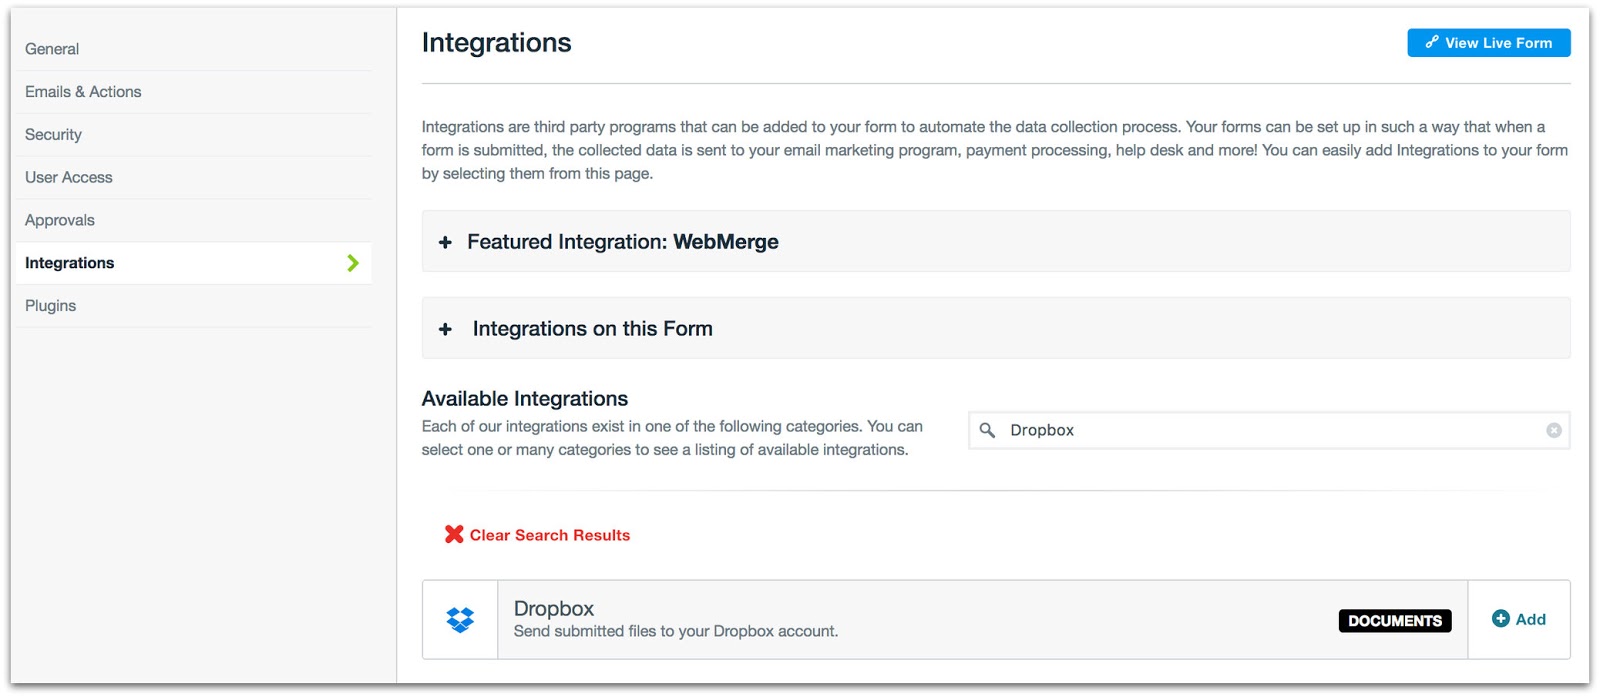Viewport: 1600px width, 697px height.
Task: Click the Clear Search Results link
Action: click(549, 535)
